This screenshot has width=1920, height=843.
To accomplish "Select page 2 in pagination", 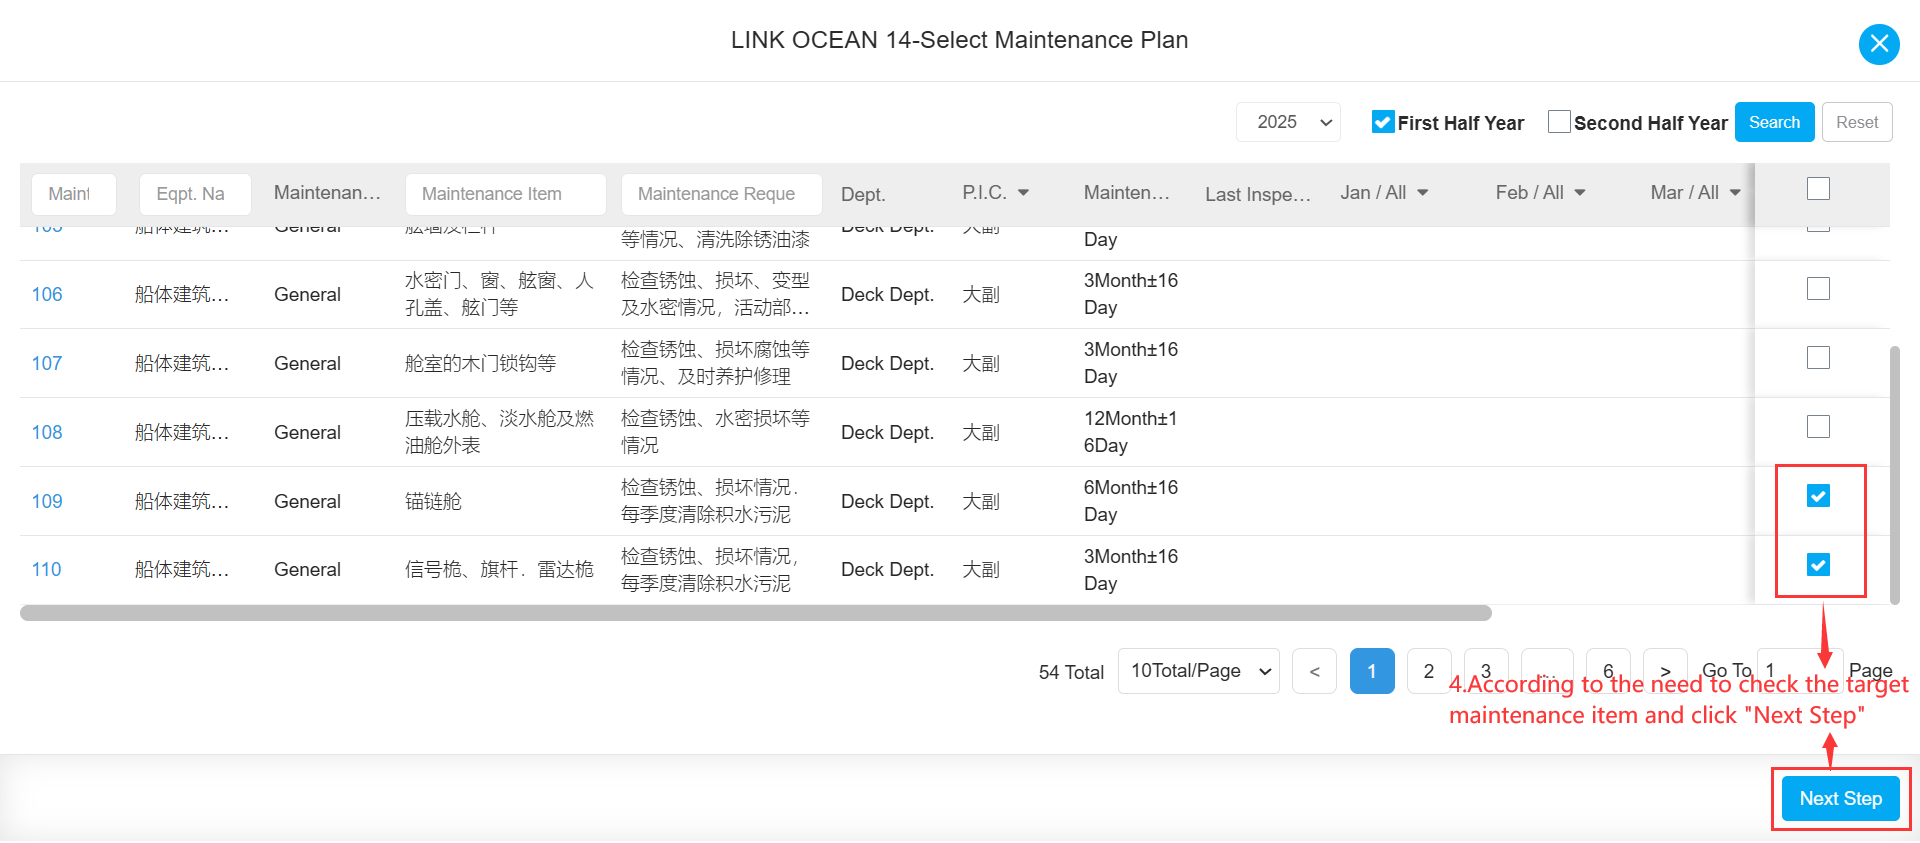I will click(x=1429, y=671).
